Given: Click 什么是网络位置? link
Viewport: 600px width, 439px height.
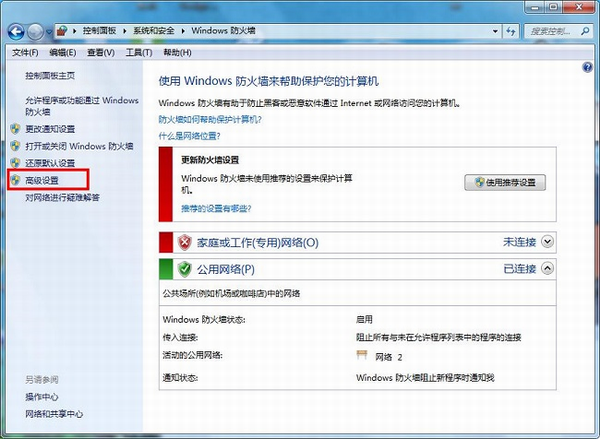Looking at the screenshot, I should (x=189, y=136).
